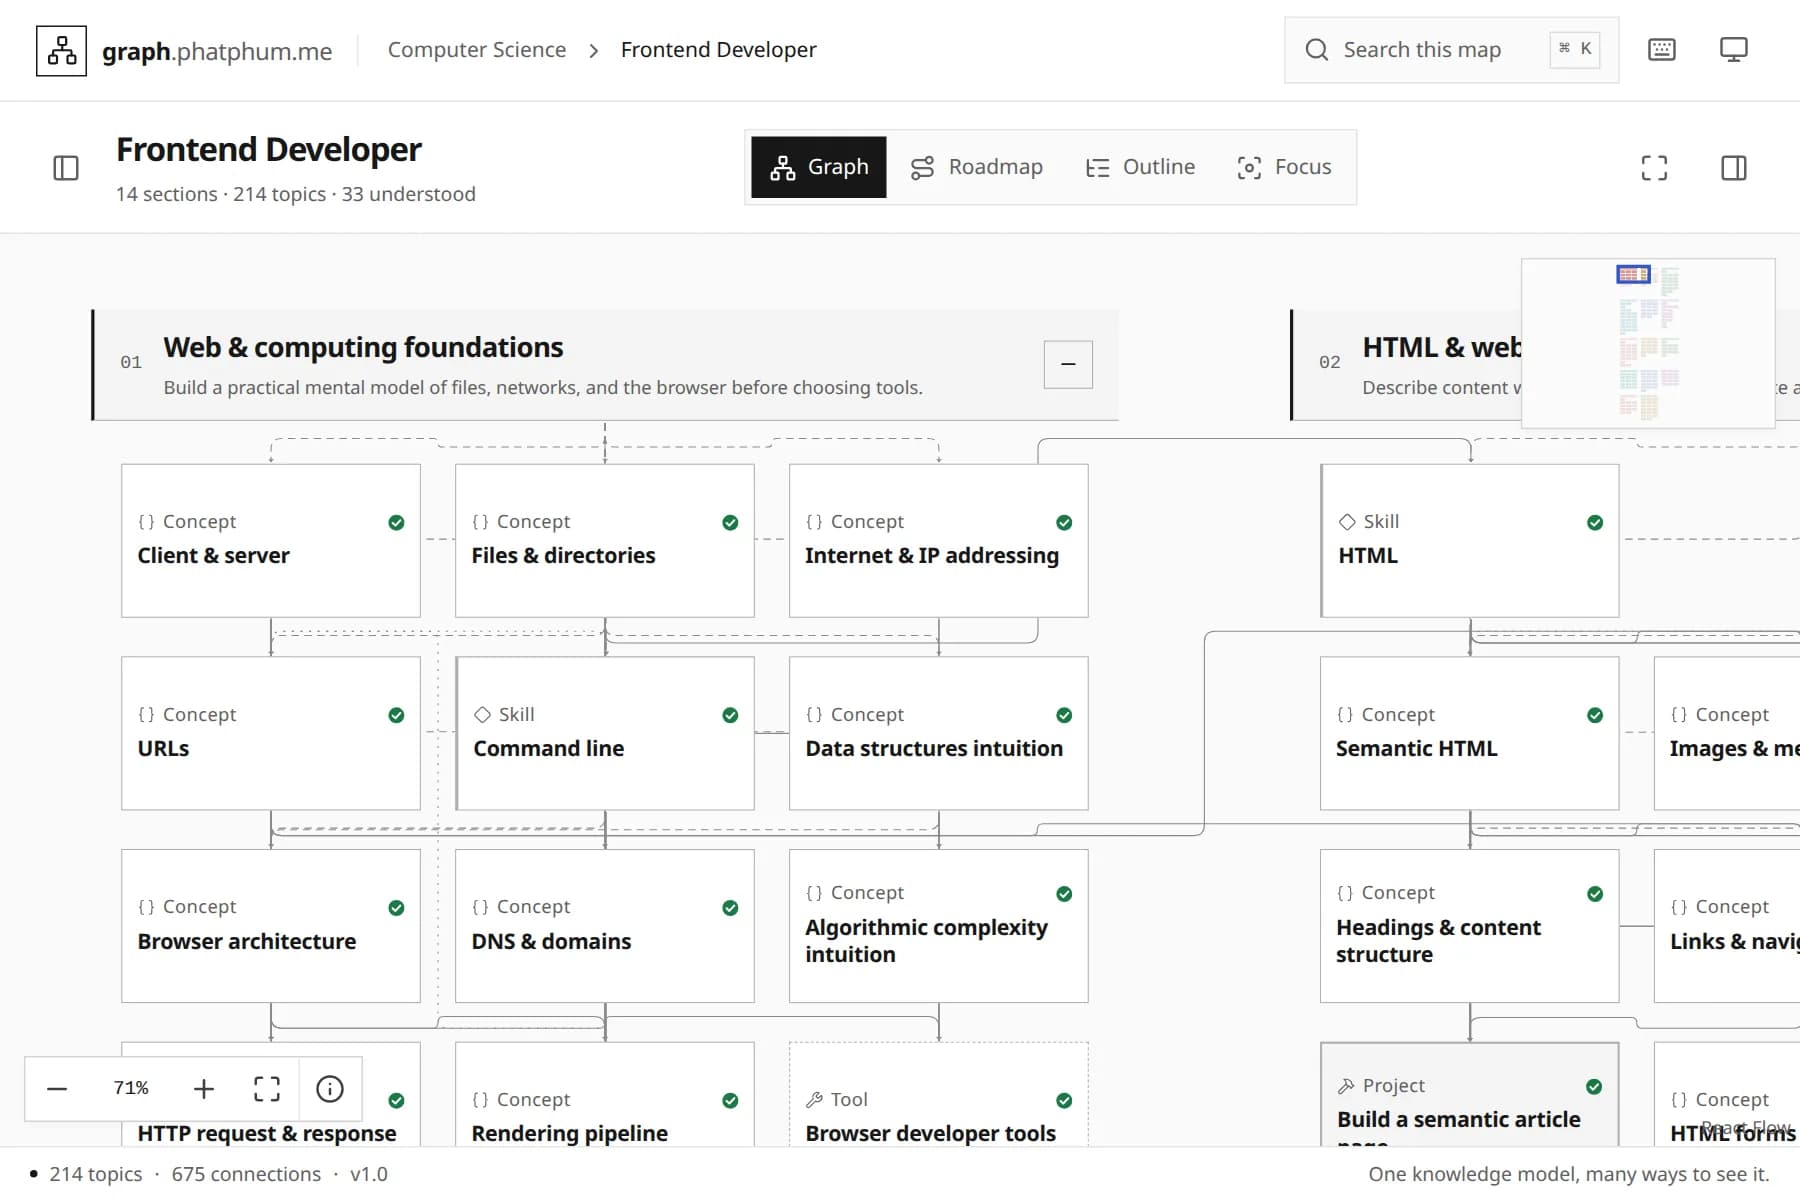Viewport: 1800px width, 1200px height.
Task: Toggle understood check on Client & server
Action: (x=396, y=522)
